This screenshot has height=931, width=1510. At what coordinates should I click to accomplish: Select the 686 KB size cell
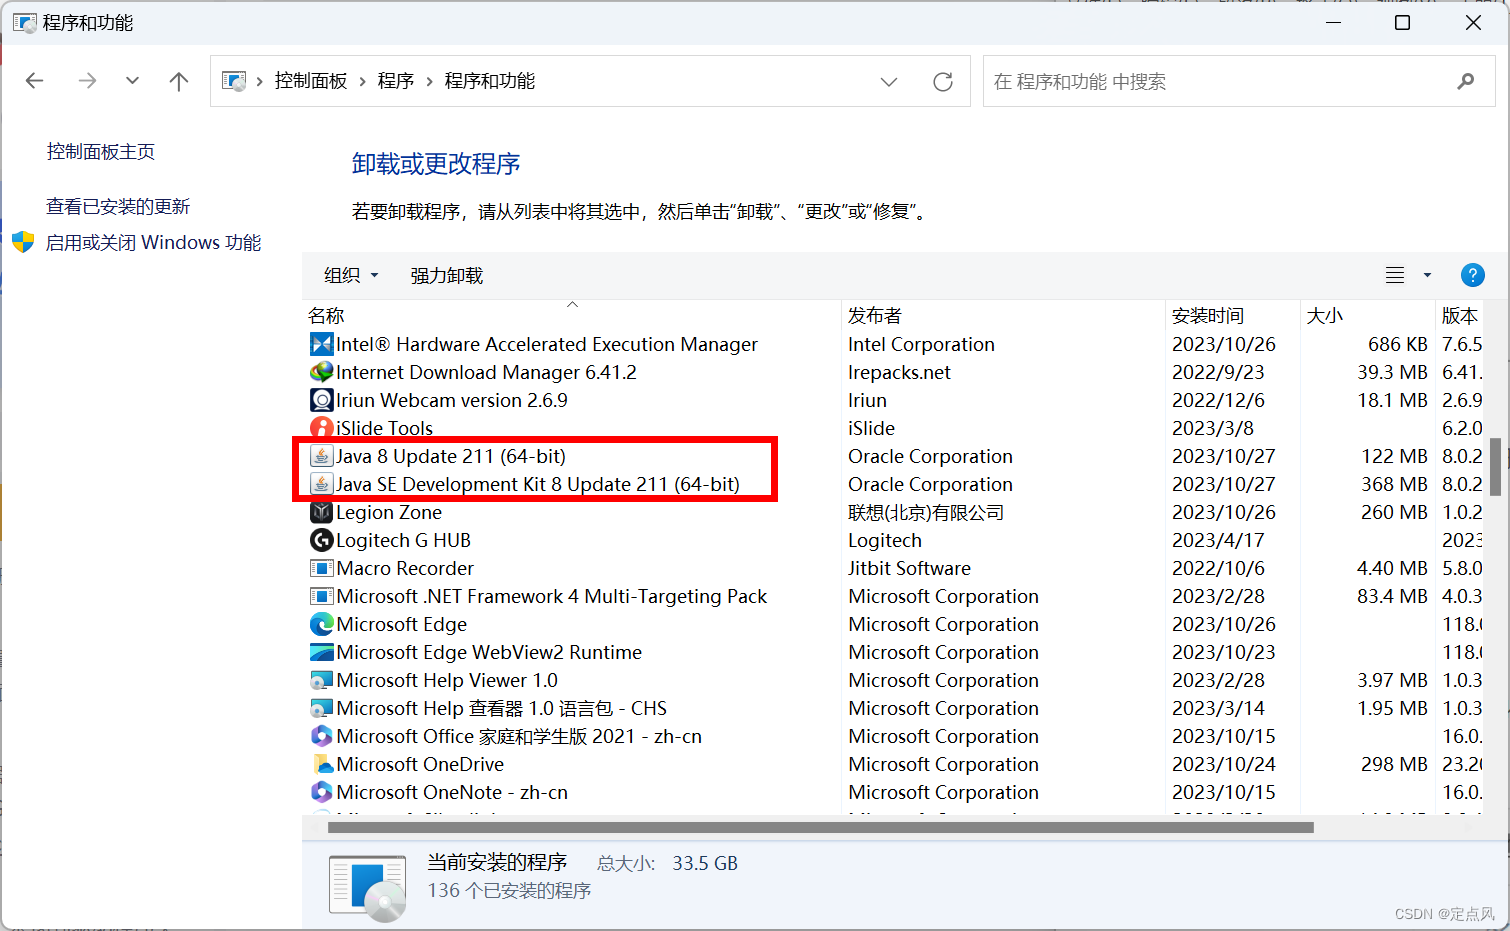click(1398, 345)
